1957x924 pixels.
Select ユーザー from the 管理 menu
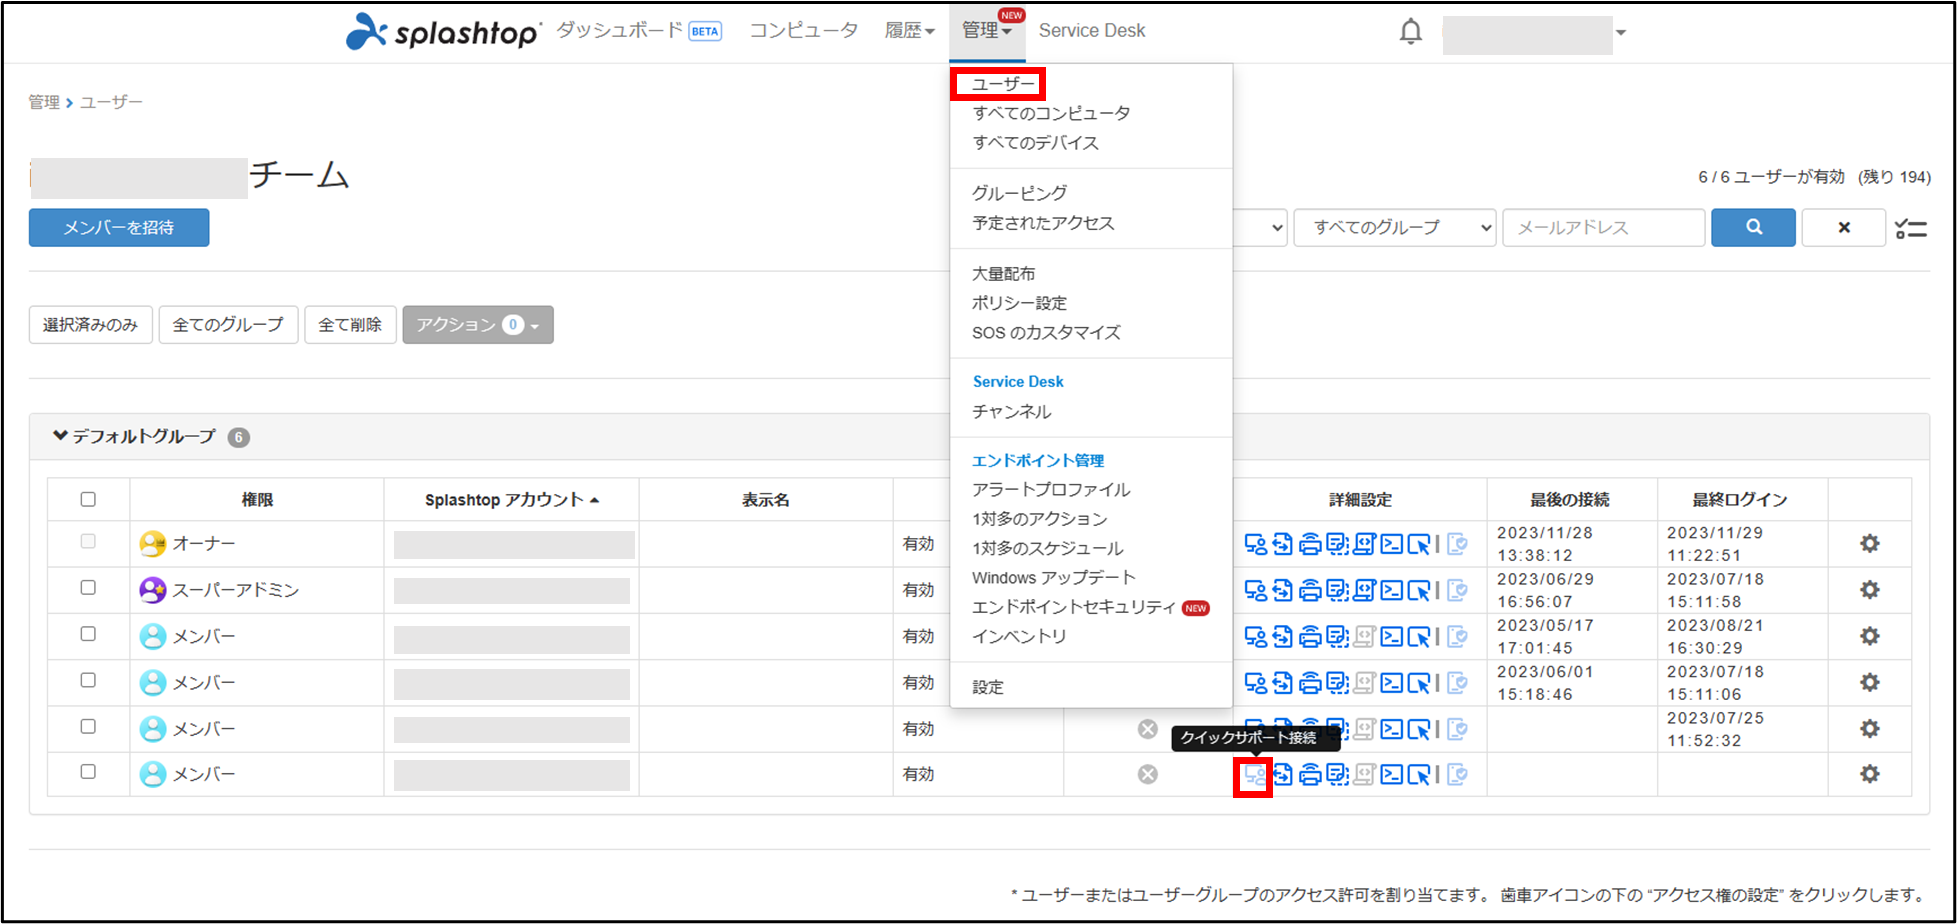tap(999, 83)
